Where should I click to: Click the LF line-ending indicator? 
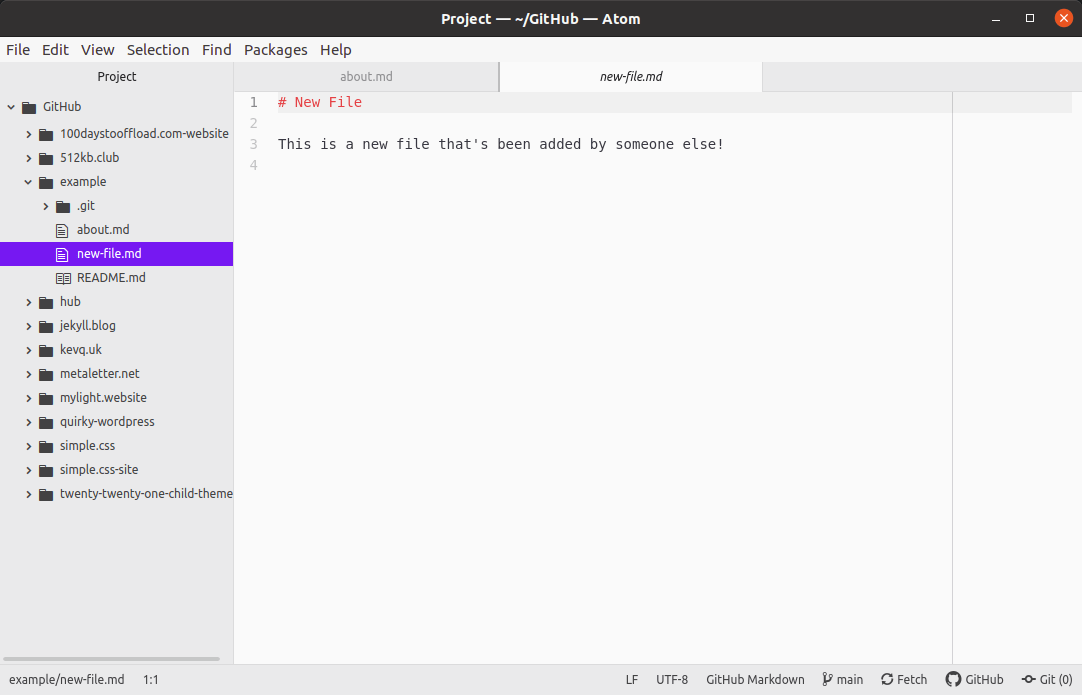(632, 679)
